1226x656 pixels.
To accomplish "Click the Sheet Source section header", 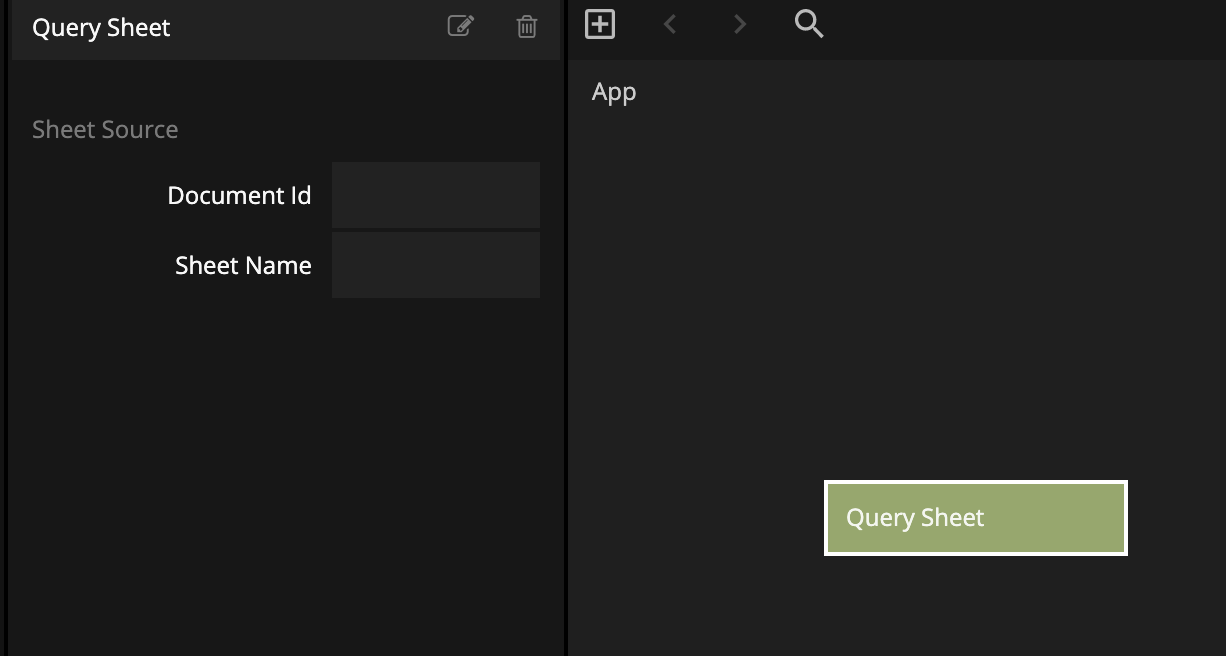I will (x=105, y=130).
